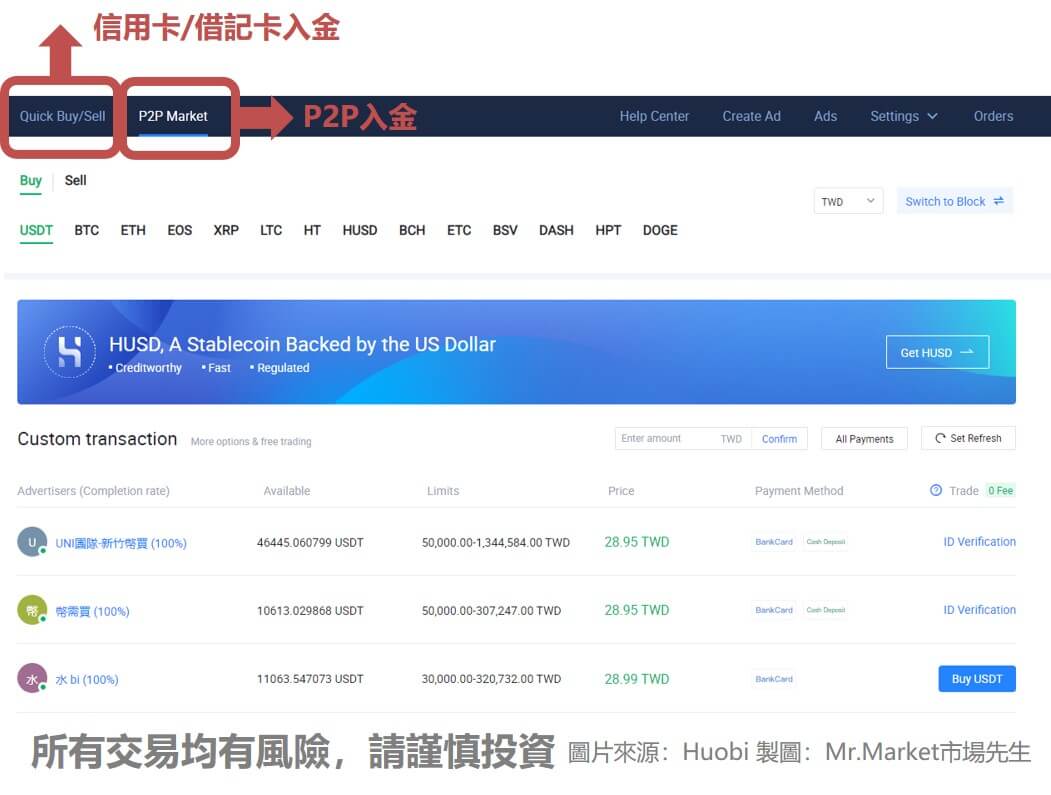Select the LTC coin tab
This screenshot has width=1051, height=795.
click(x=271, y=231)
